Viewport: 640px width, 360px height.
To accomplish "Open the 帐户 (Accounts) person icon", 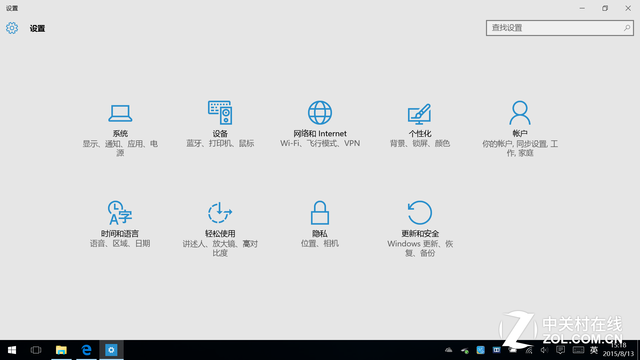I will coord(520,113).
